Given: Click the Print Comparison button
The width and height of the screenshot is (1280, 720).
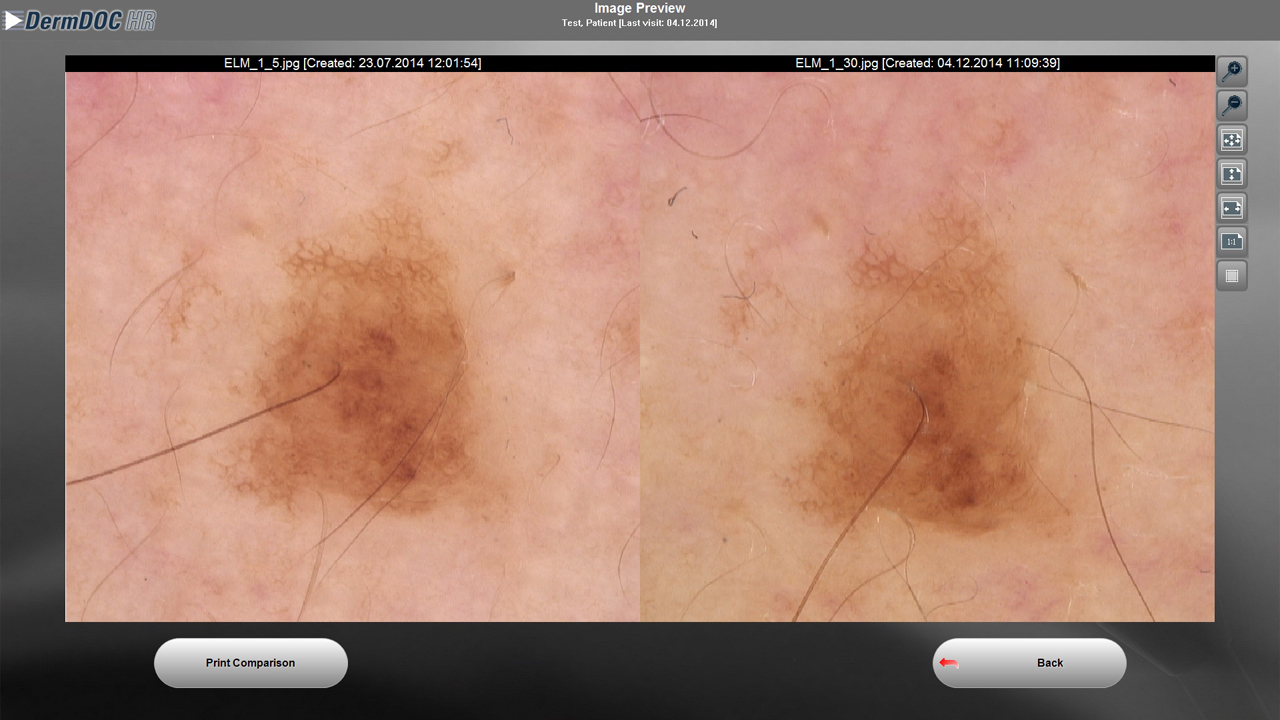Looking at the screenshot, I should [251, 663].
